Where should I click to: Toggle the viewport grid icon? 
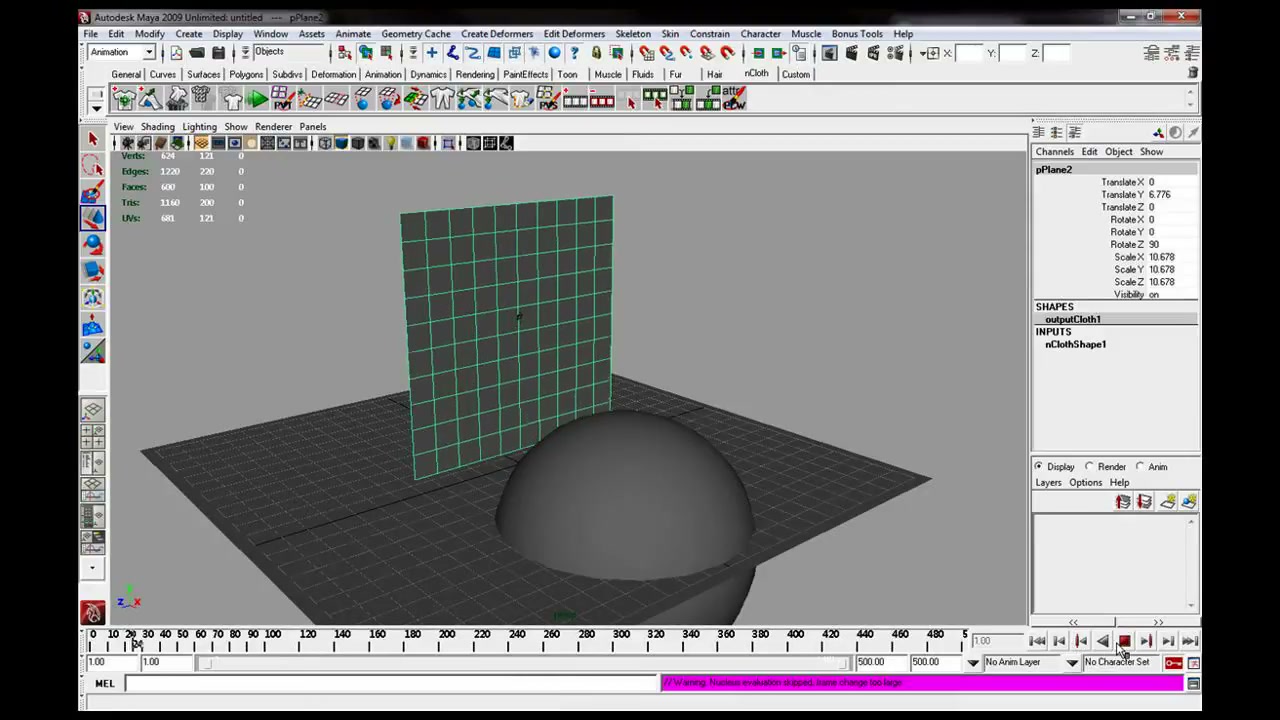(202, 143)
